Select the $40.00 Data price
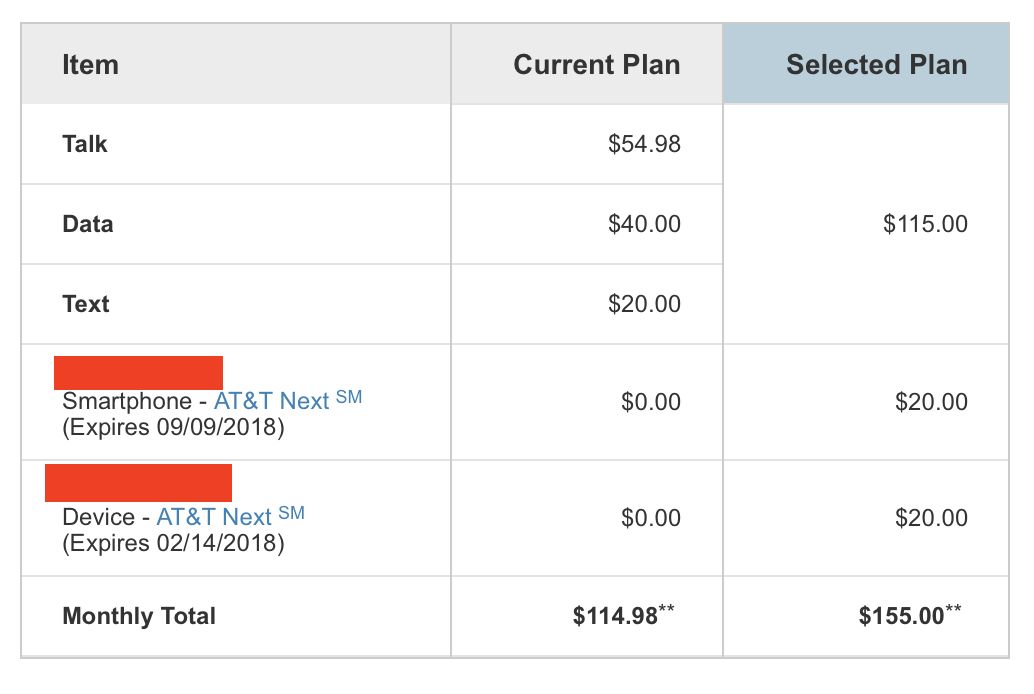Image resolution: width=1034 pixels, height=694 pixels. point(644,224)
